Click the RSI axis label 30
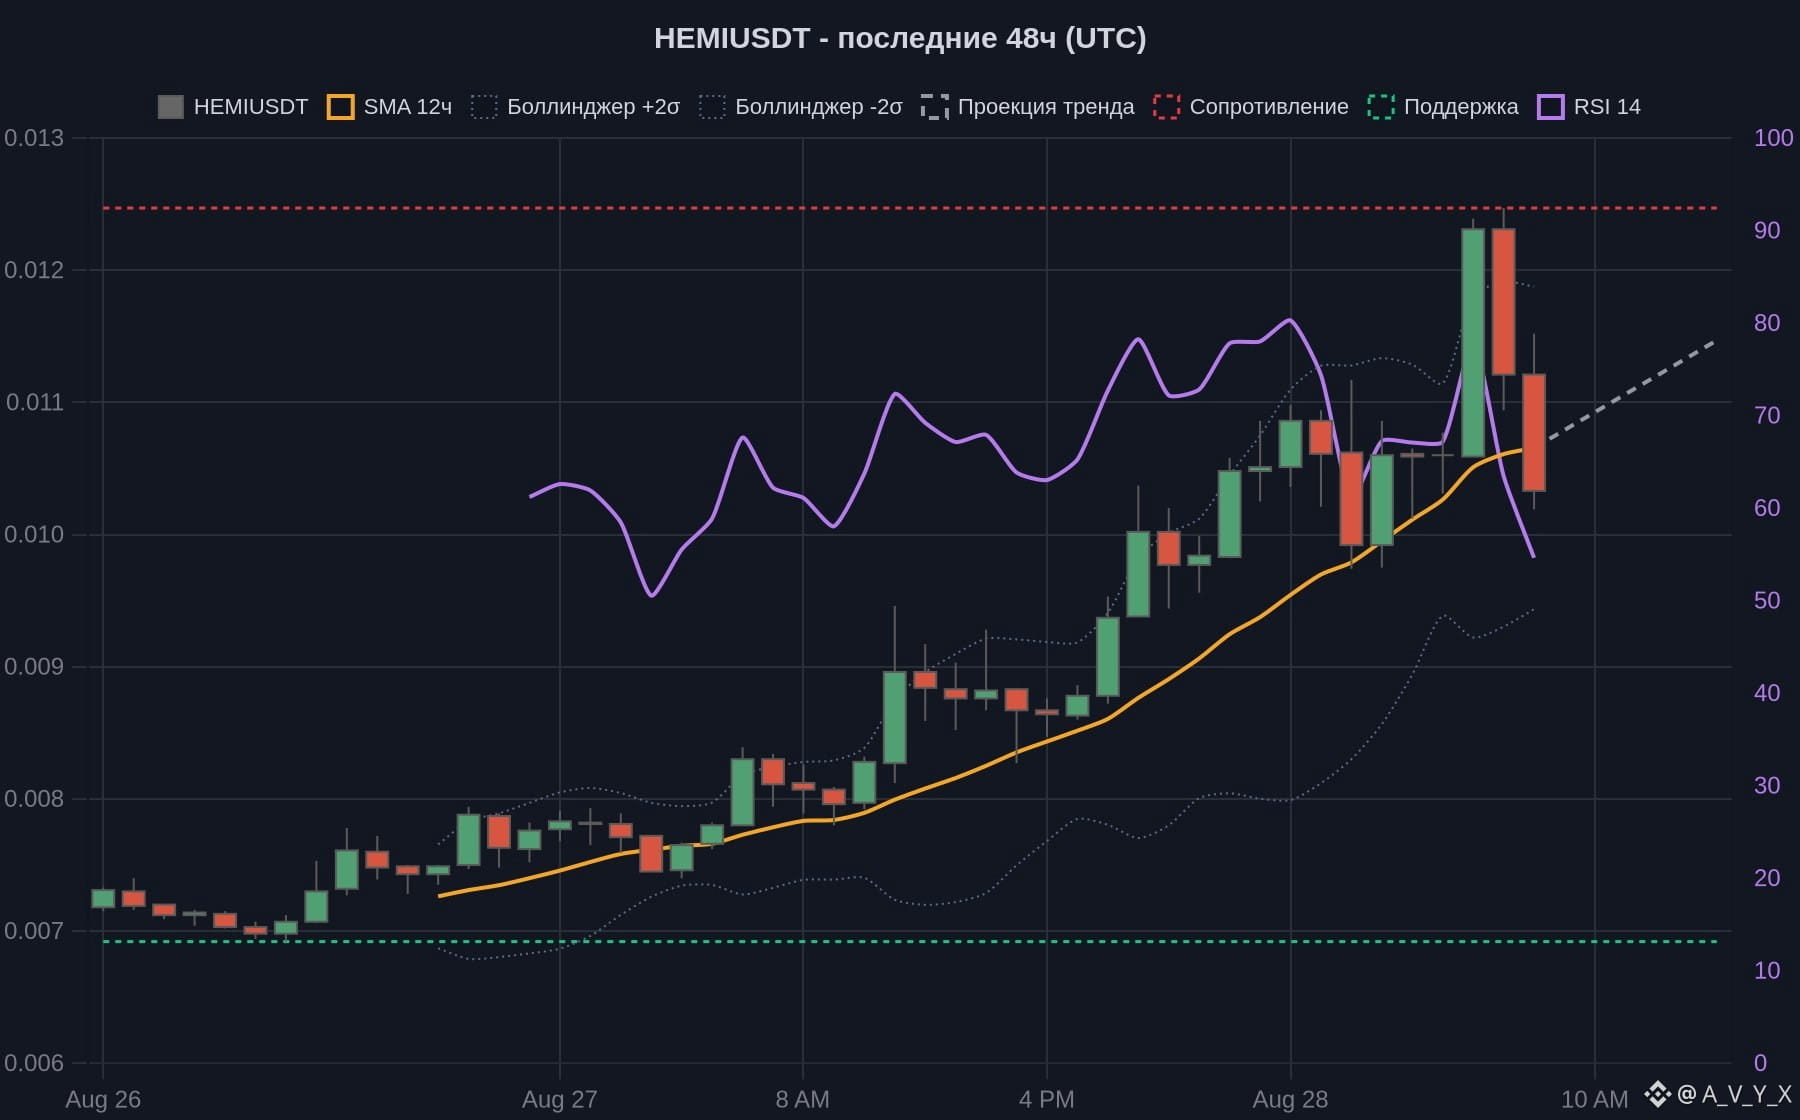Screen dimensions: 1800x1120 [1767, 785]
